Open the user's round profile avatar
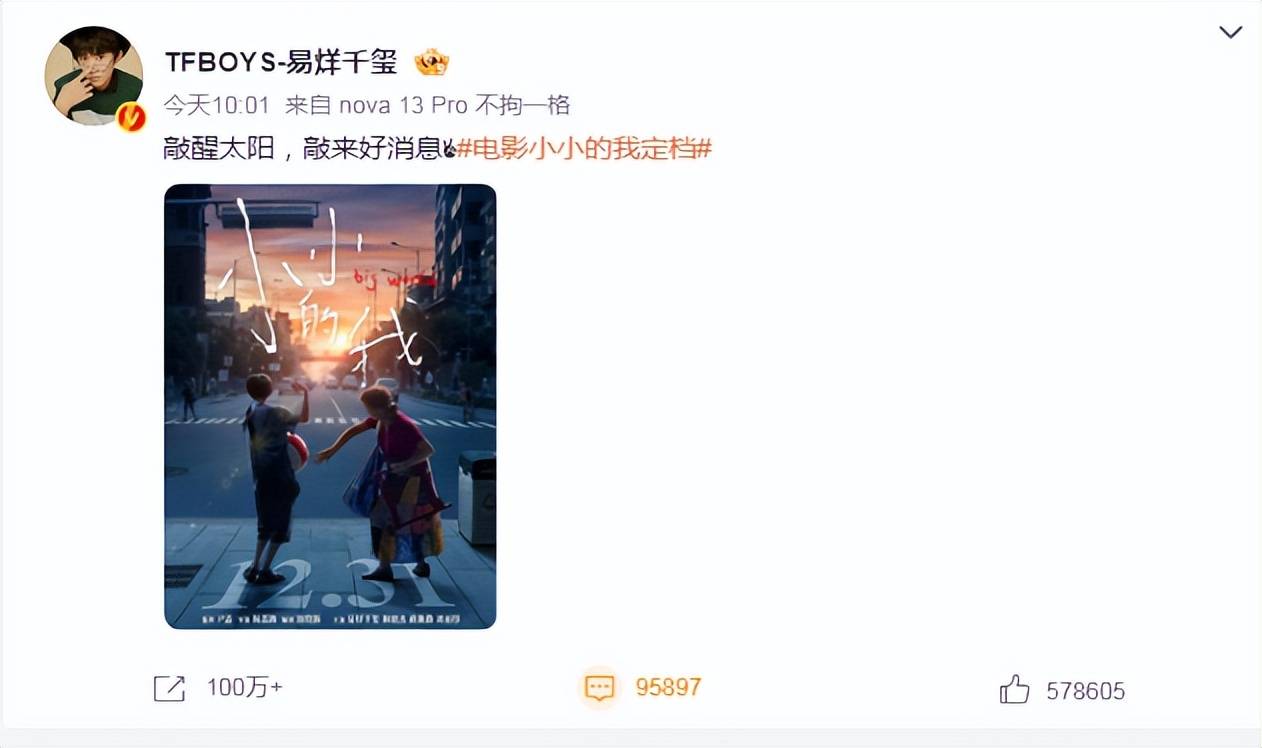1262x748 pixels. (94, 76)
